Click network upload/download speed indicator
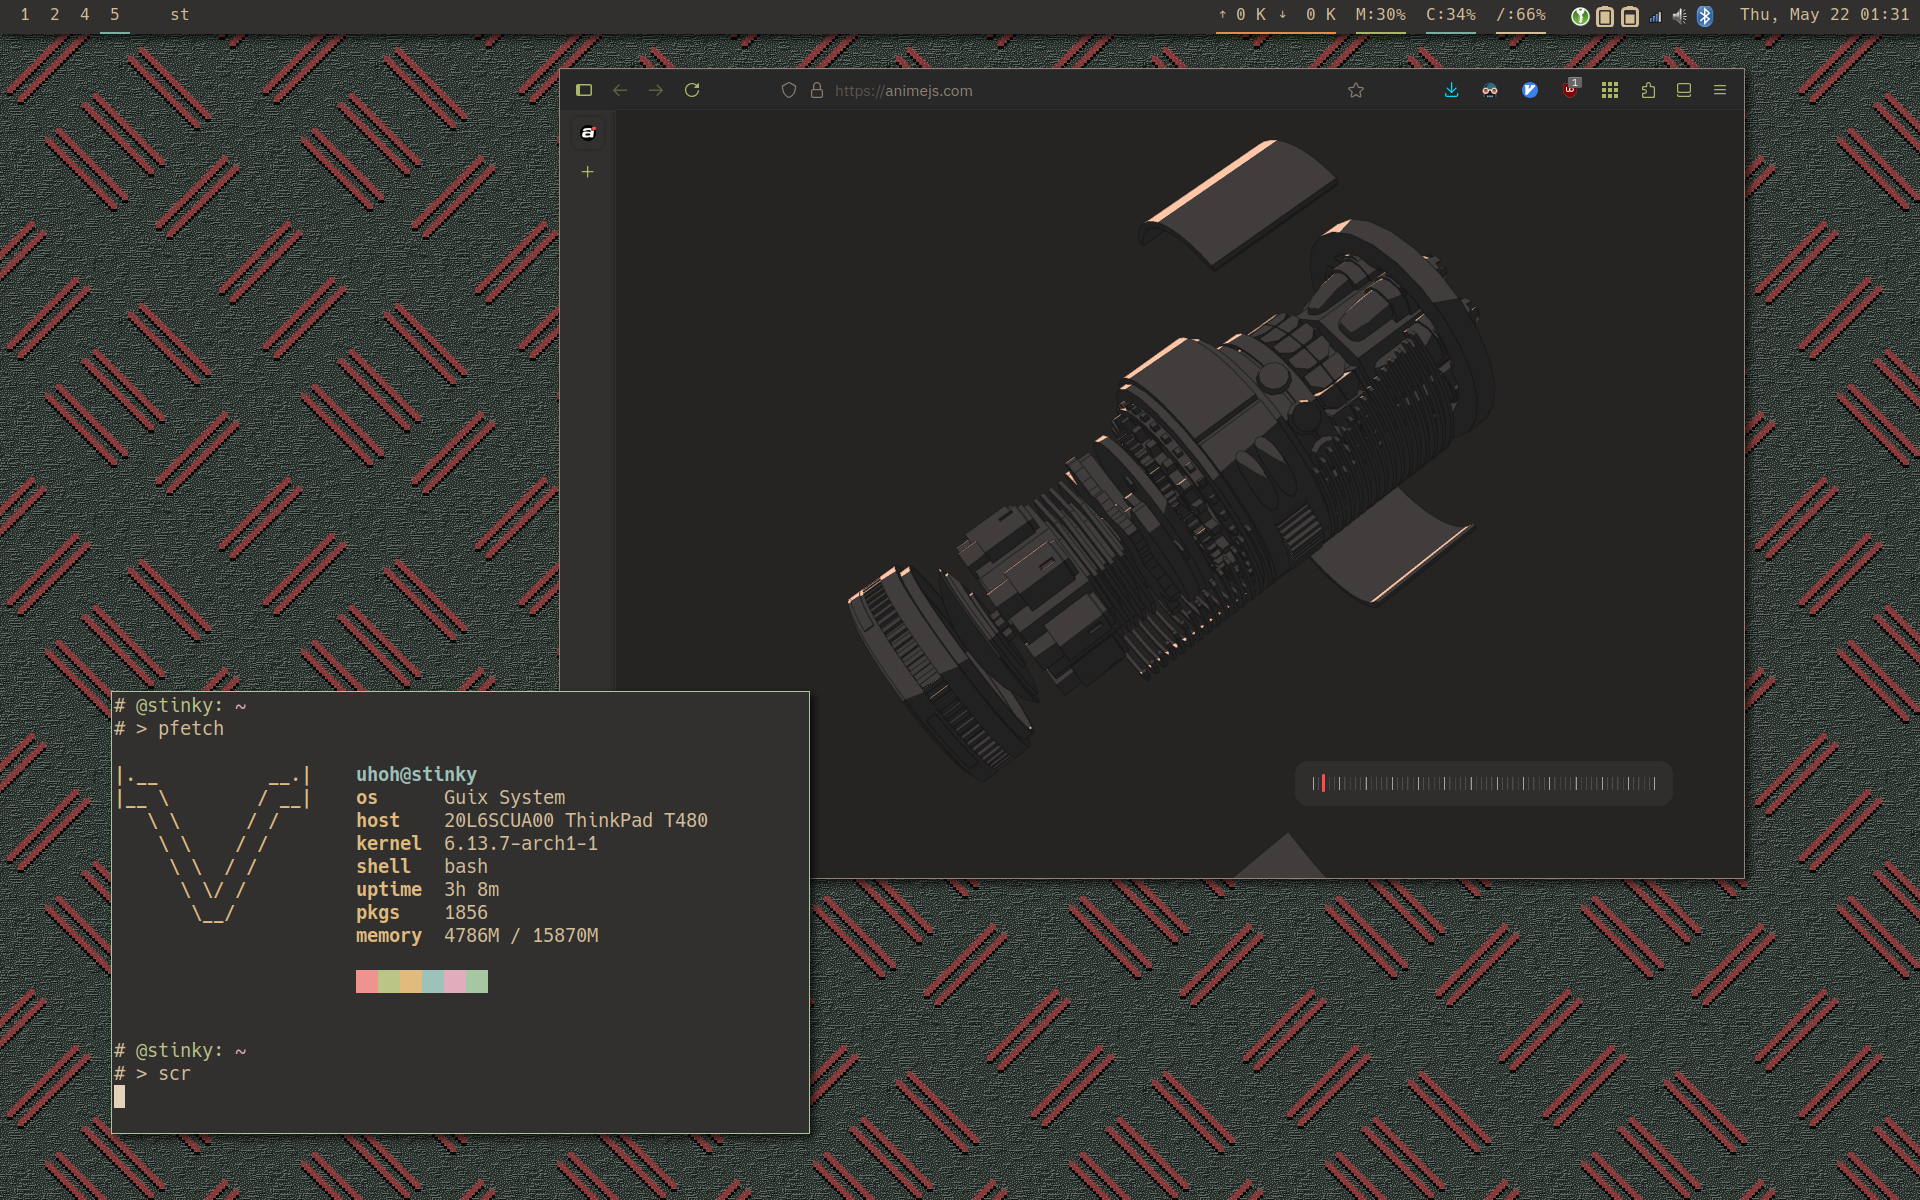Image resolution: width=1920 pixels, height=1200 pixels. (1276, 15)
